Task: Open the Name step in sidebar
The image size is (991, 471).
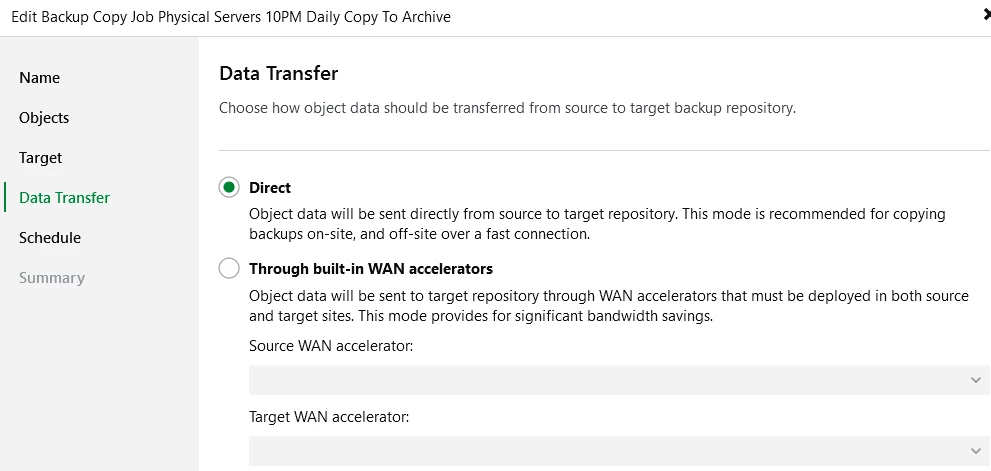Action: pyautogui.click(x=40, y=78)
